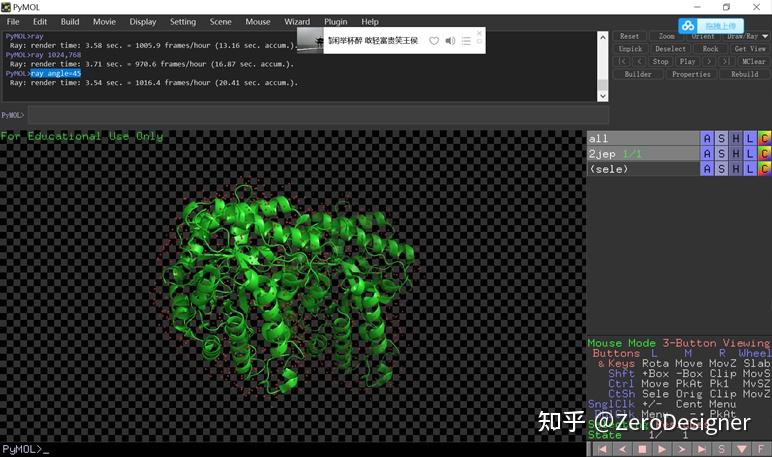The width and height of the screenshot is (772, 457).
Task: Click the < previous frame button in top panel
Action: [639, 62]
